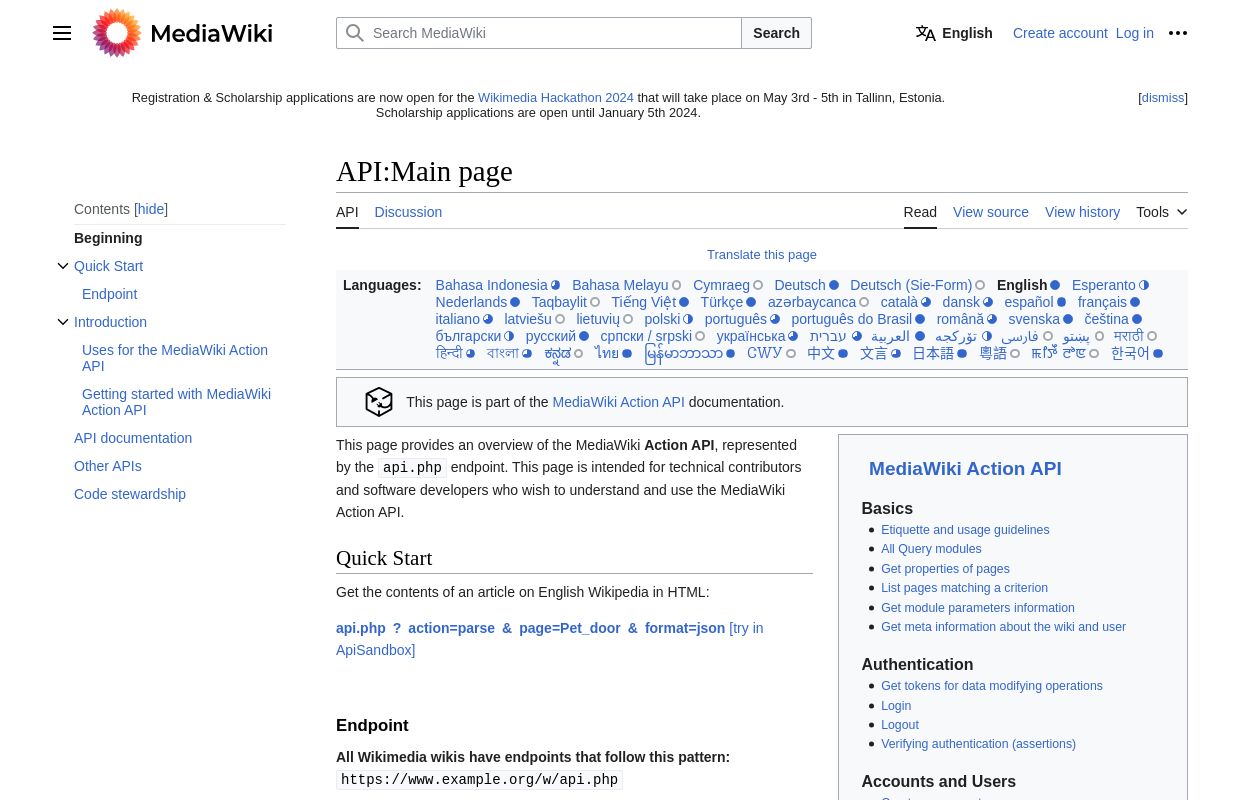The width and height of the screenshot is (1240, 800).
Task: Open the MediaWiki Action API panel heading
Action: (965, 469)
